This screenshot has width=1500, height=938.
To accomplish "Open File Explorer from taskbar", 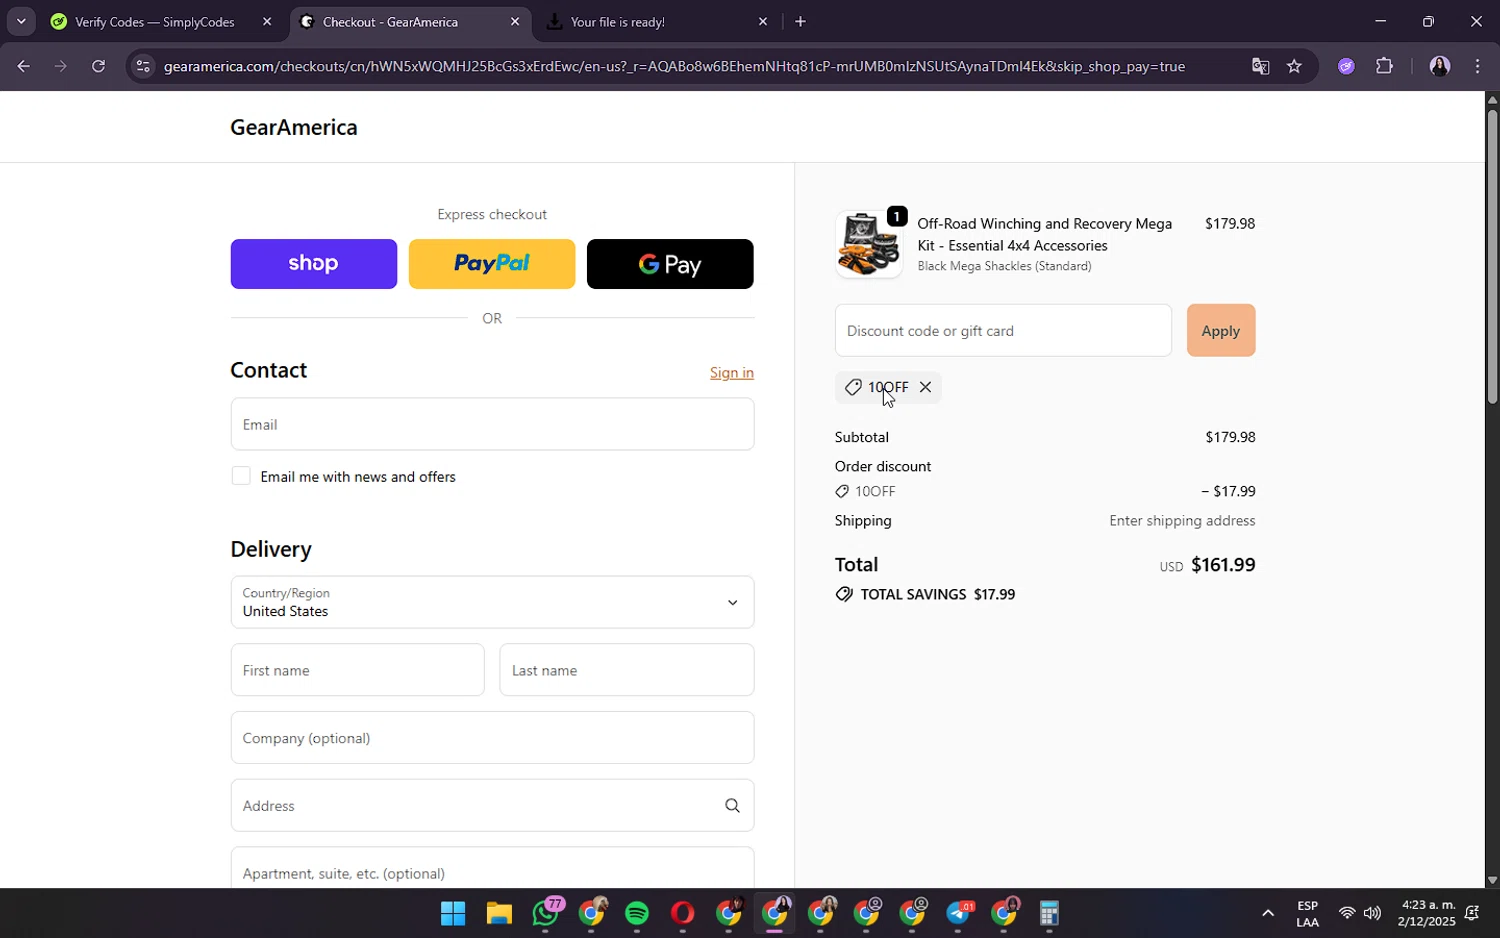I will (499, 913).
